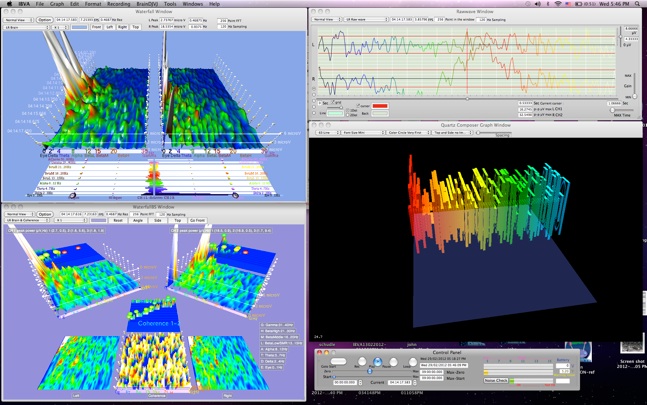Open the Graph menu
The width and height of the screenshot is (647, 405).
(x=57, y=4)
